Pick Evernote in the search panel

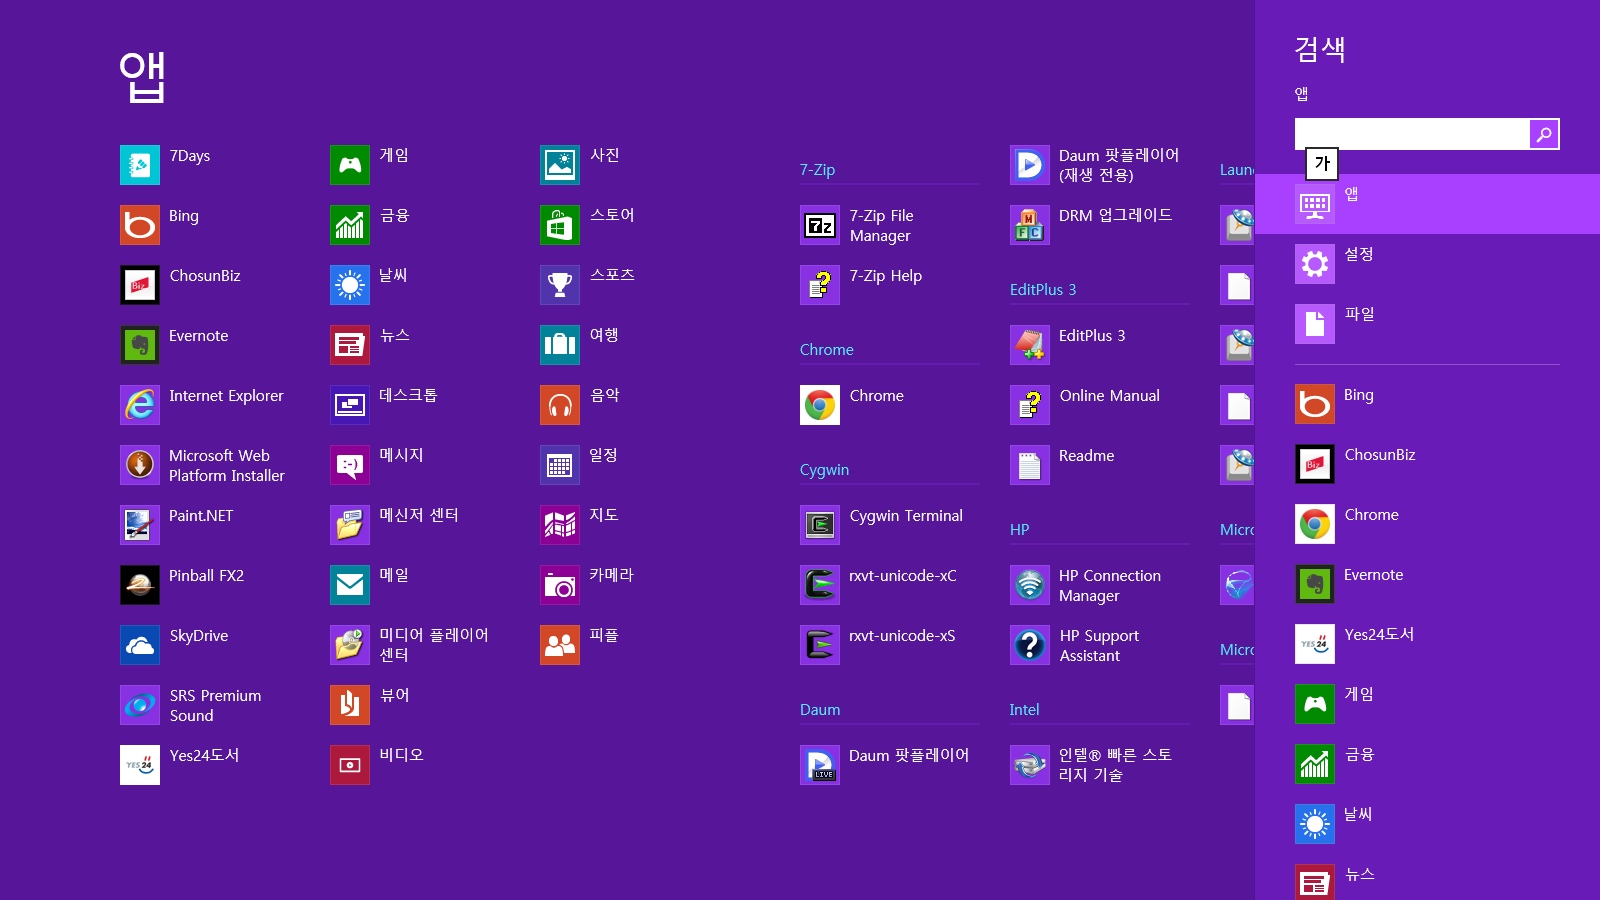pos(1427,585)
